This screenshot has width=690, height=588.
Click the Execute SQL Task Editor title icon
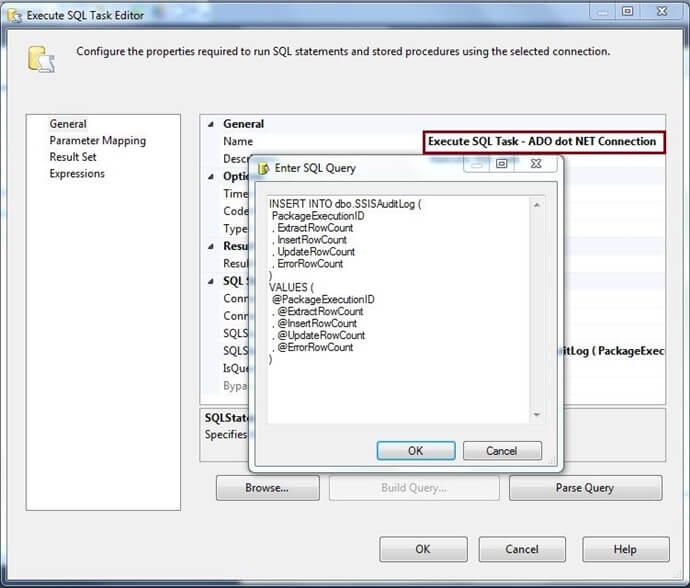(15, 15)
